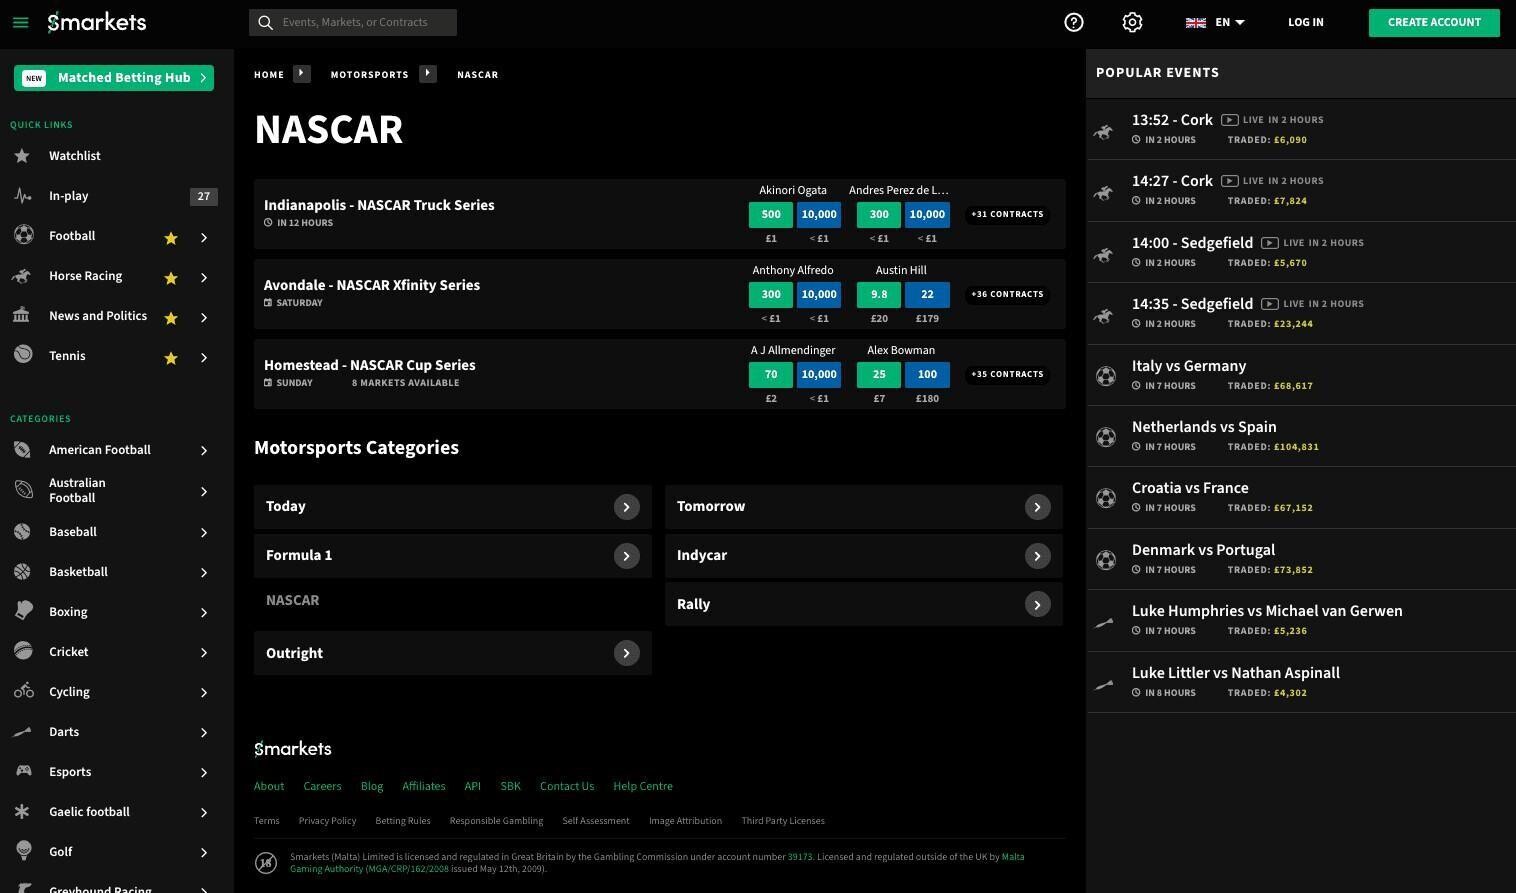Open the Today motorsports category
Screen dimensions: 1516x893
click(x=452, y=507)
